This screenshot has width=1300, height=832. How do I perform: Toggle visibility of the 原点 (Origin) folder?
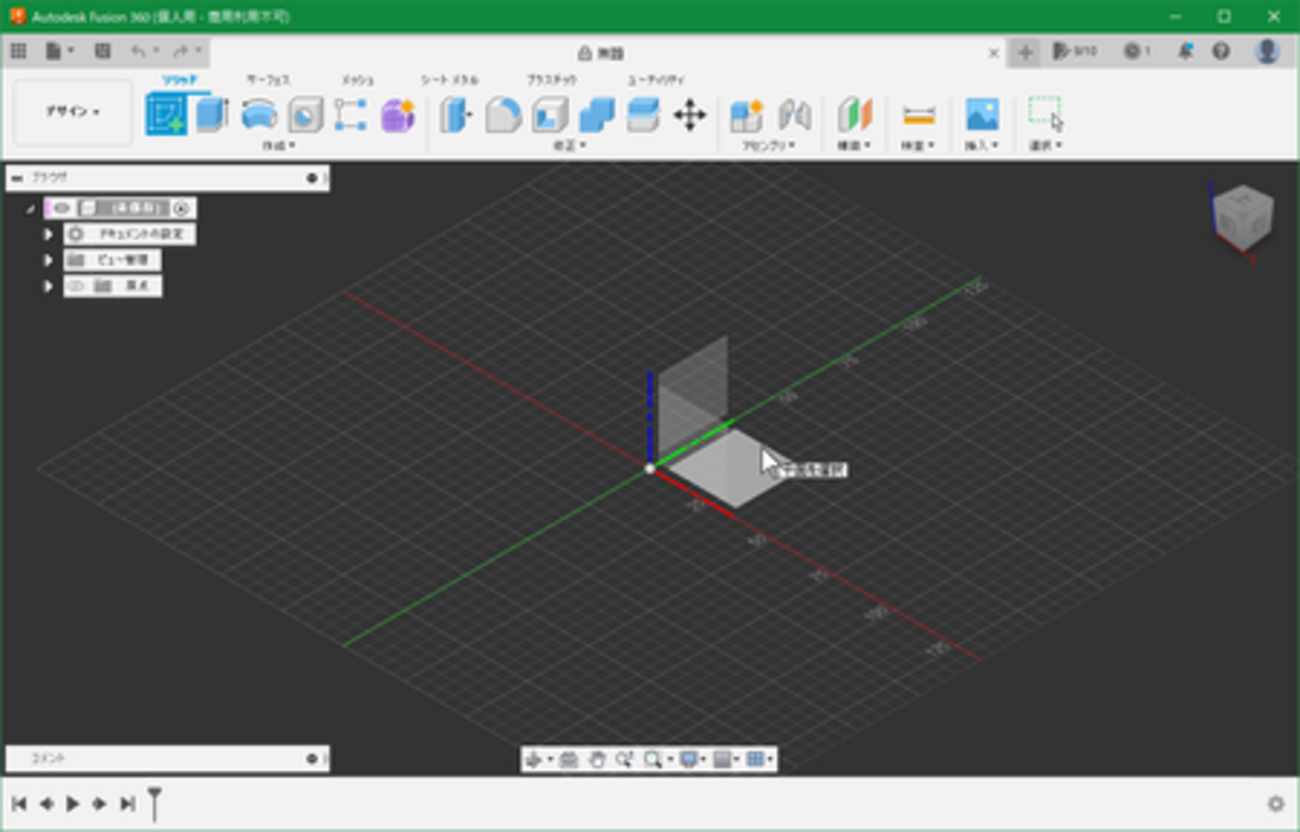pos(76,286)
